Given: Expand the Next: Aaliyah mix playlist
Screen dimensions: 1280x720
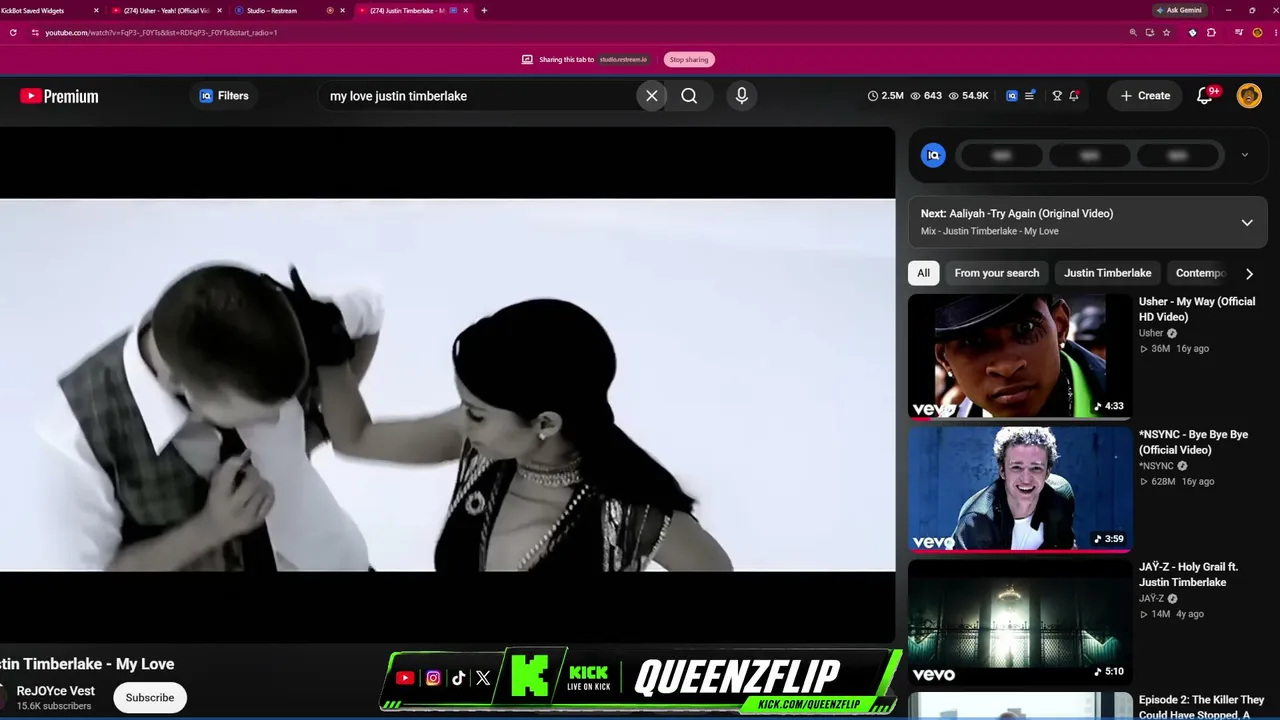Looking at the screenshot, I should [x=1247, y=222].
